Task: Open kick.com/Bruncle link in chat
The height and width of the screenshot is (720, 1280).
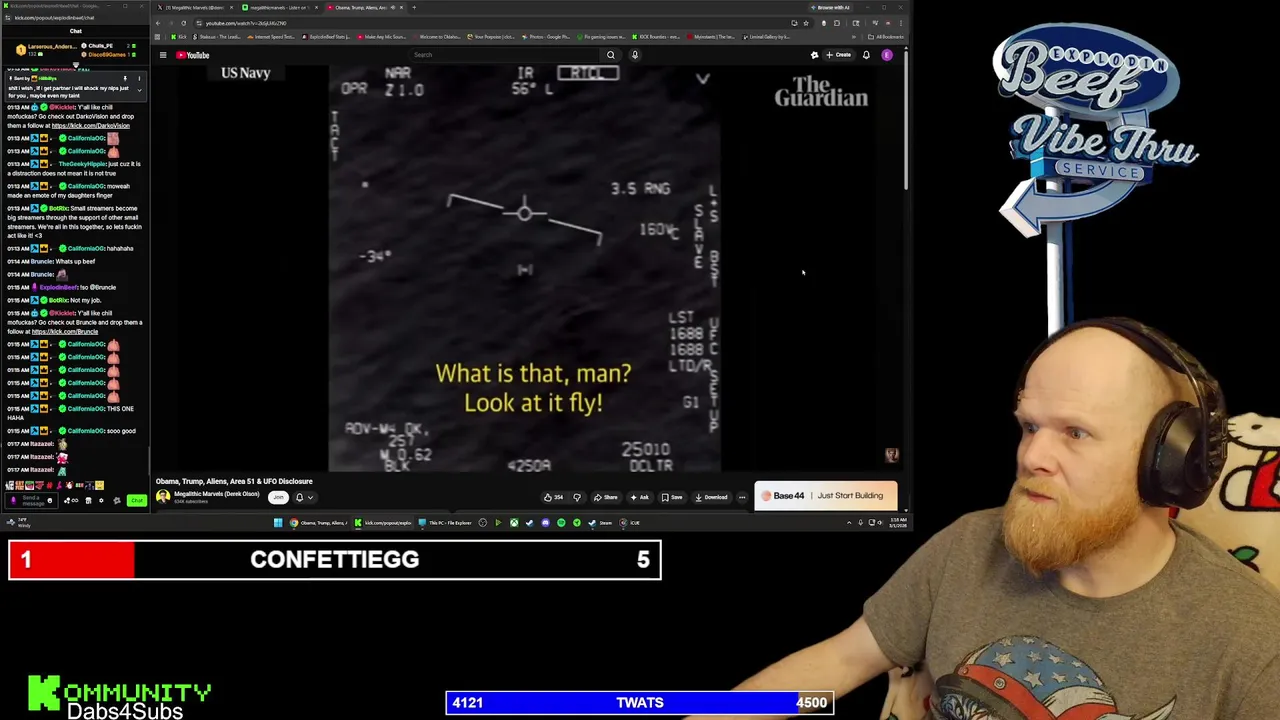Action: [65, 332]
